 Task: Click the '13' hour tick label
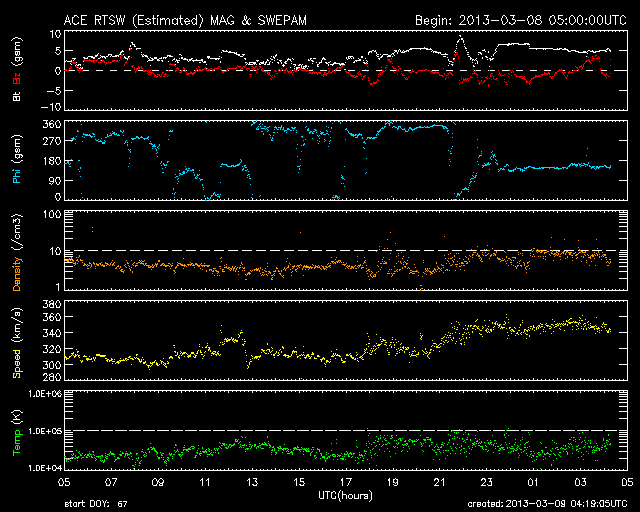(x=252, y=482)
